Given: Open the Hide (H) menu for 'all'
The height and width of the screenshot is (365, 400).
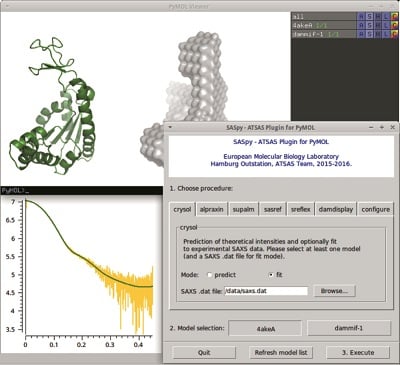Looking at the screenshot, I should [x=378, y=16].
